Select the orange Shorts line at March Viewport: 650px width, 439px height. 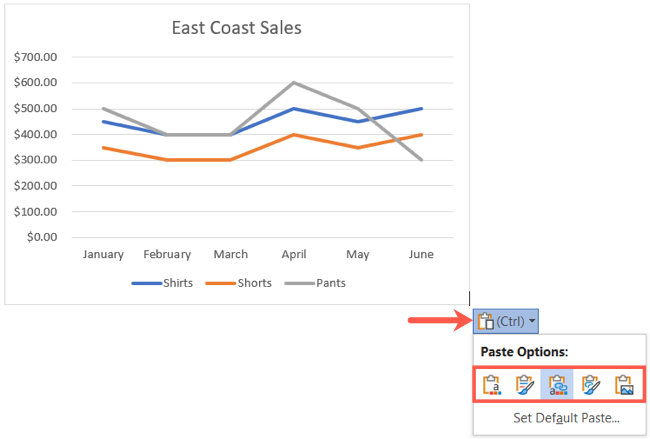coord(230,160)
